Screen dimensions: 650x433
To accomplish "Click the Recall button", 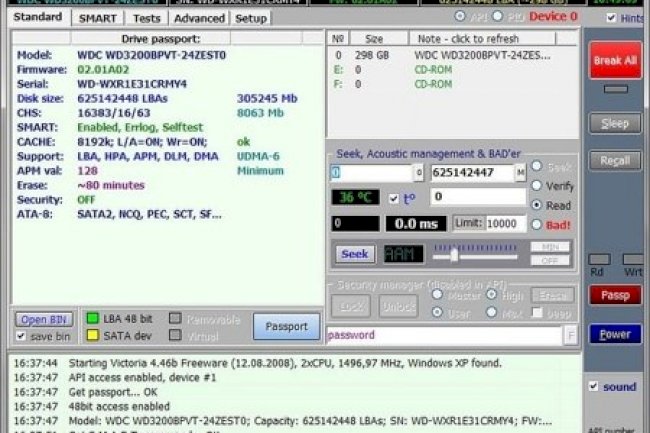I will (614, 161).
